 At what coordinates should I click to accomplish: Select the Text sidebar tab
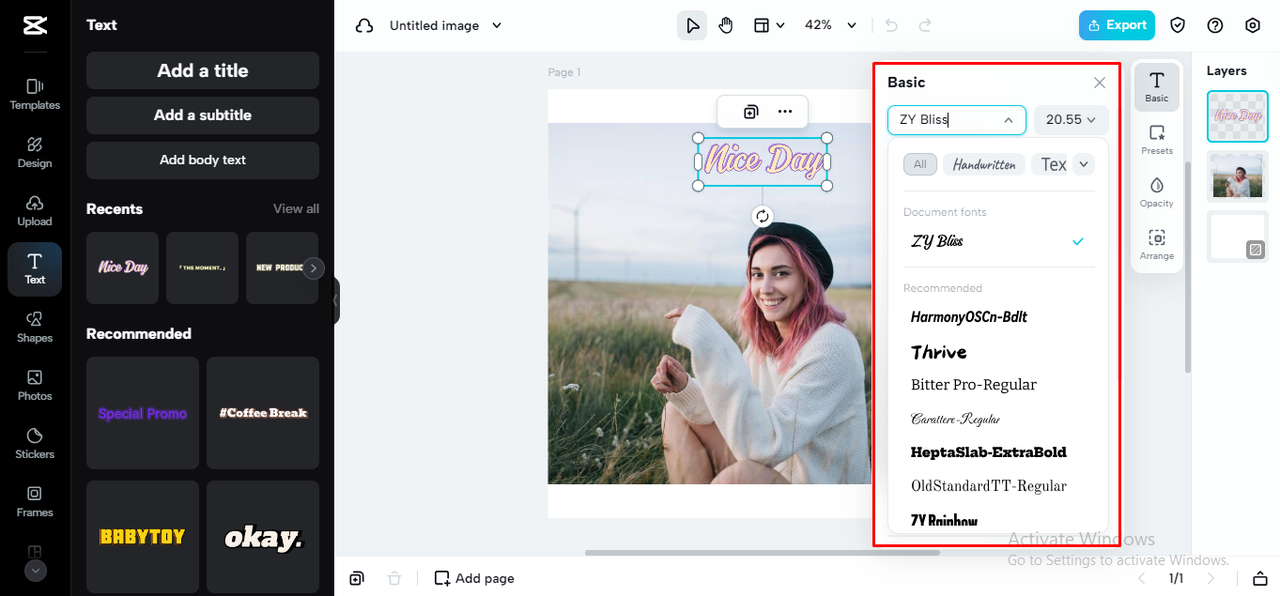pos(35,269)
